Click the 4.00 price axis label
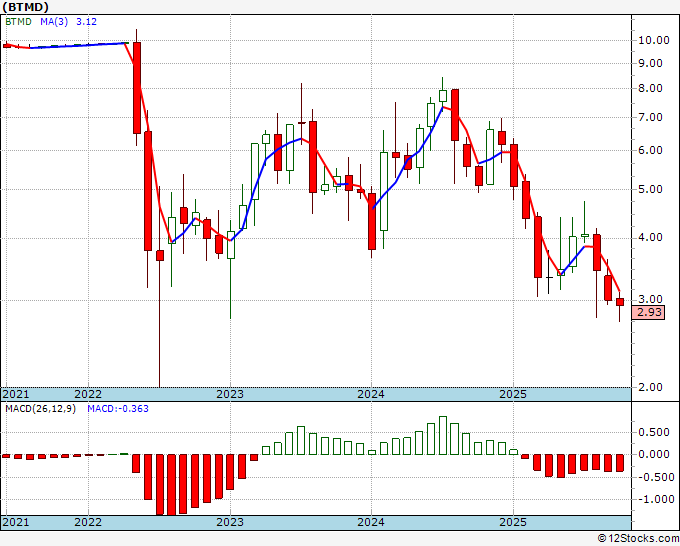The height and width of the screenshot is (546, 680). [x=650, y=238]
